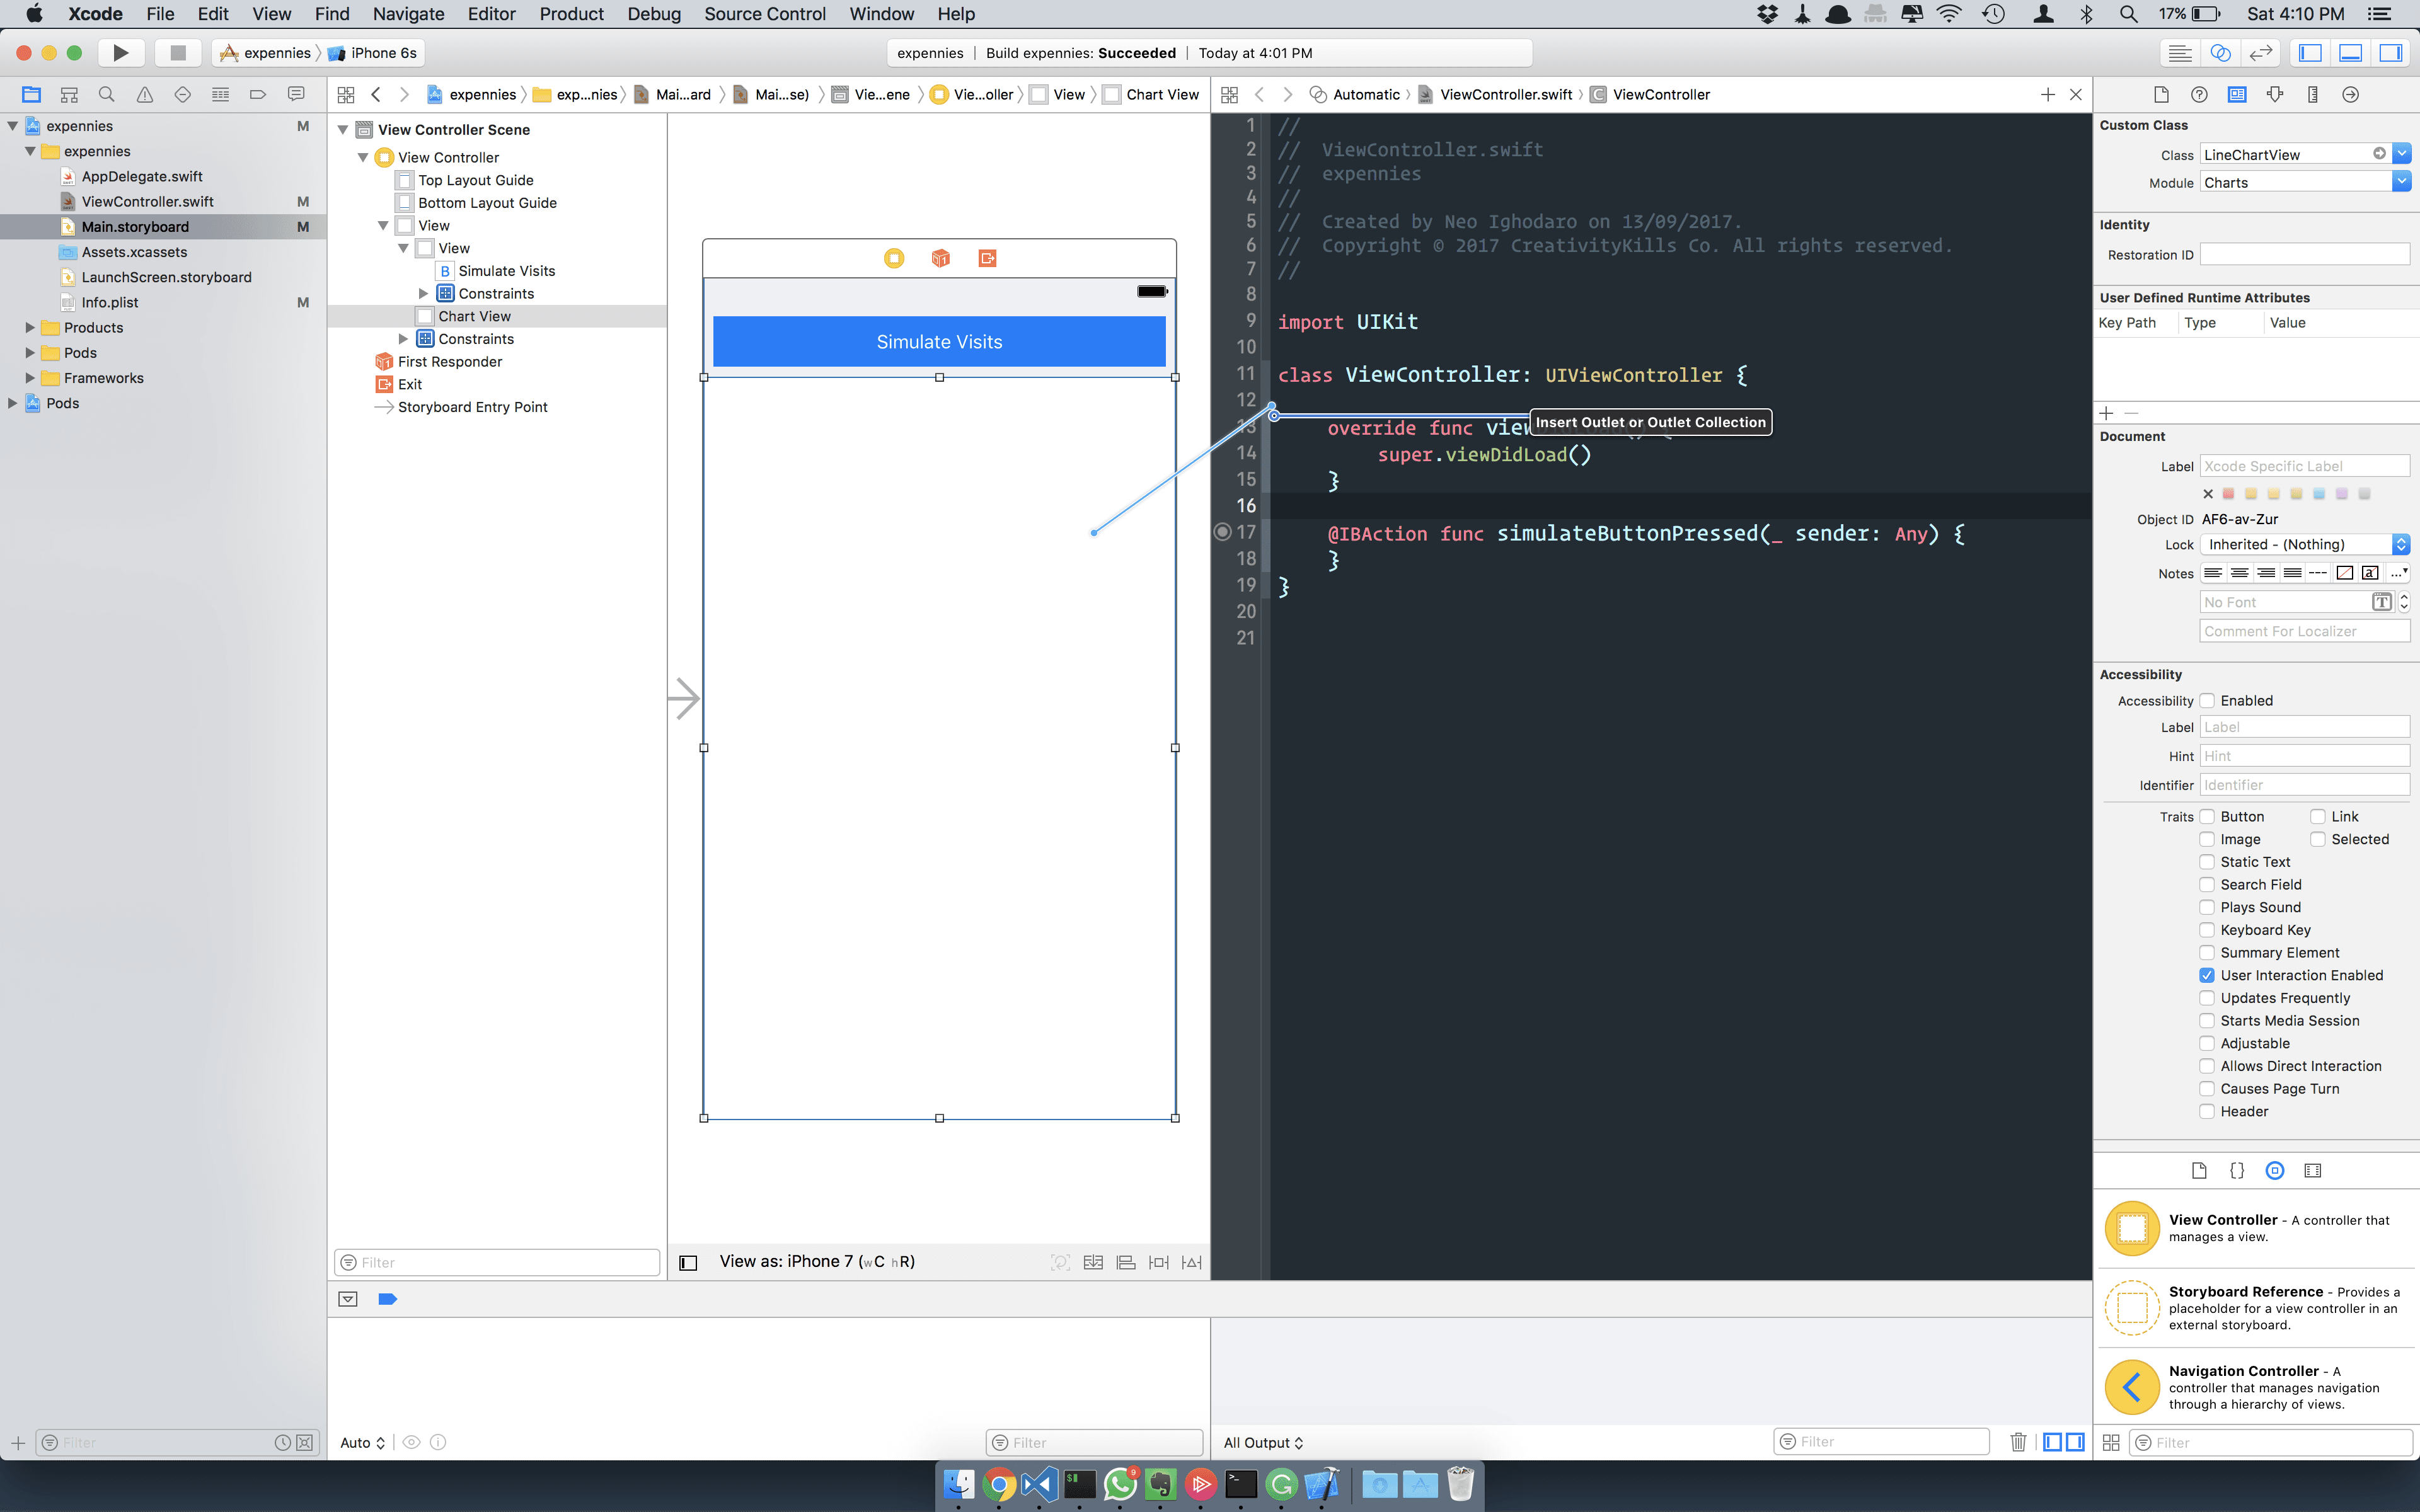
Task: Select Chart View in the outline
Action: tap(474, 316)
